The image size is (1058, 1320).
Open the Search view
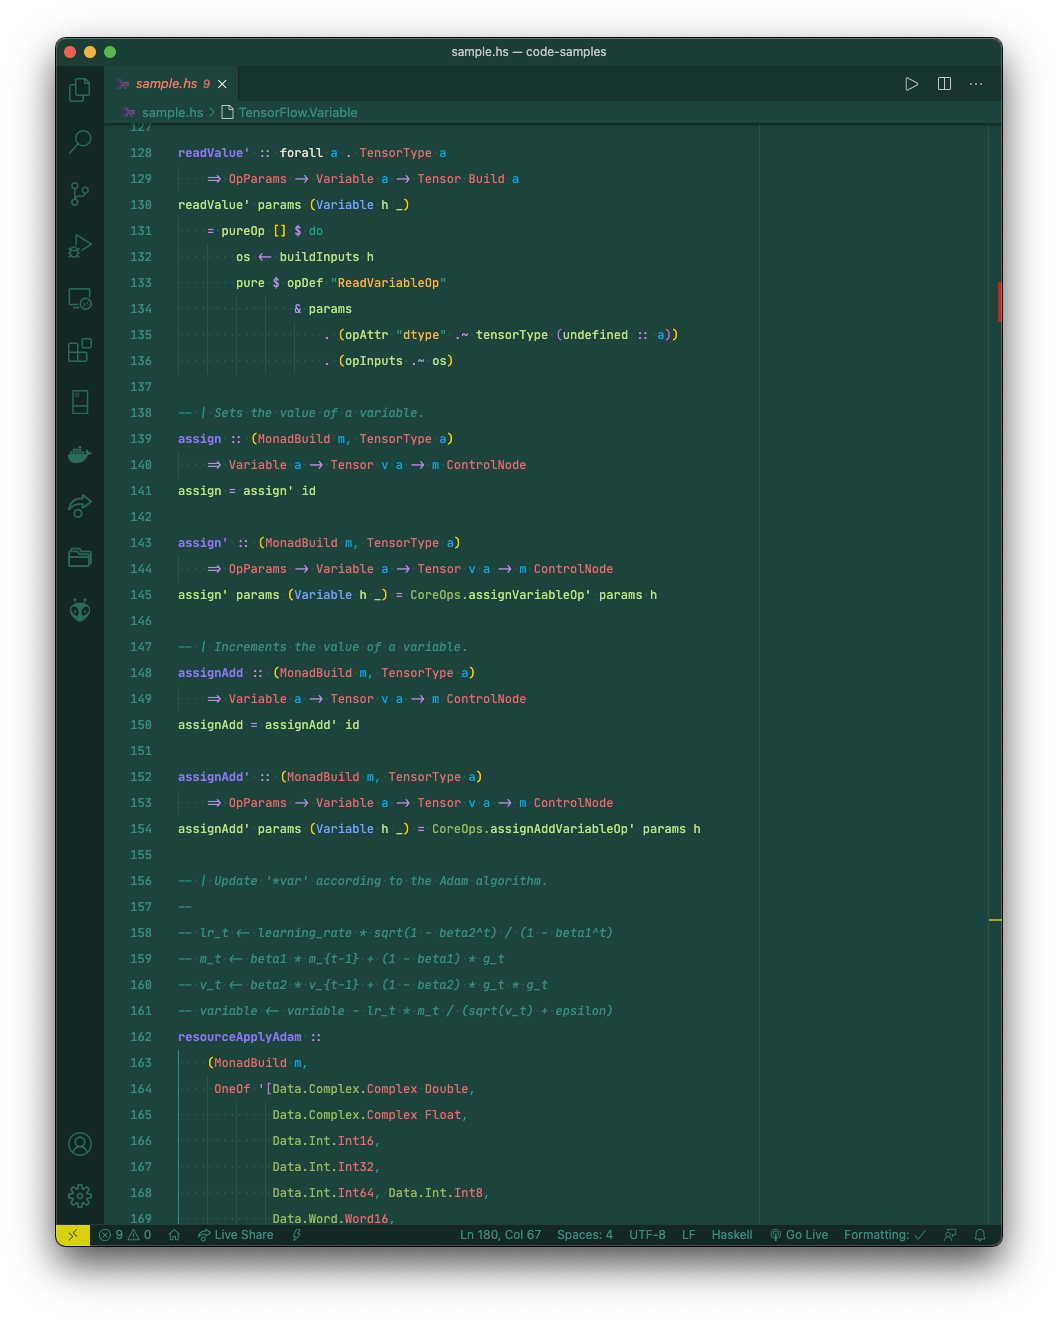coord(80,141)
